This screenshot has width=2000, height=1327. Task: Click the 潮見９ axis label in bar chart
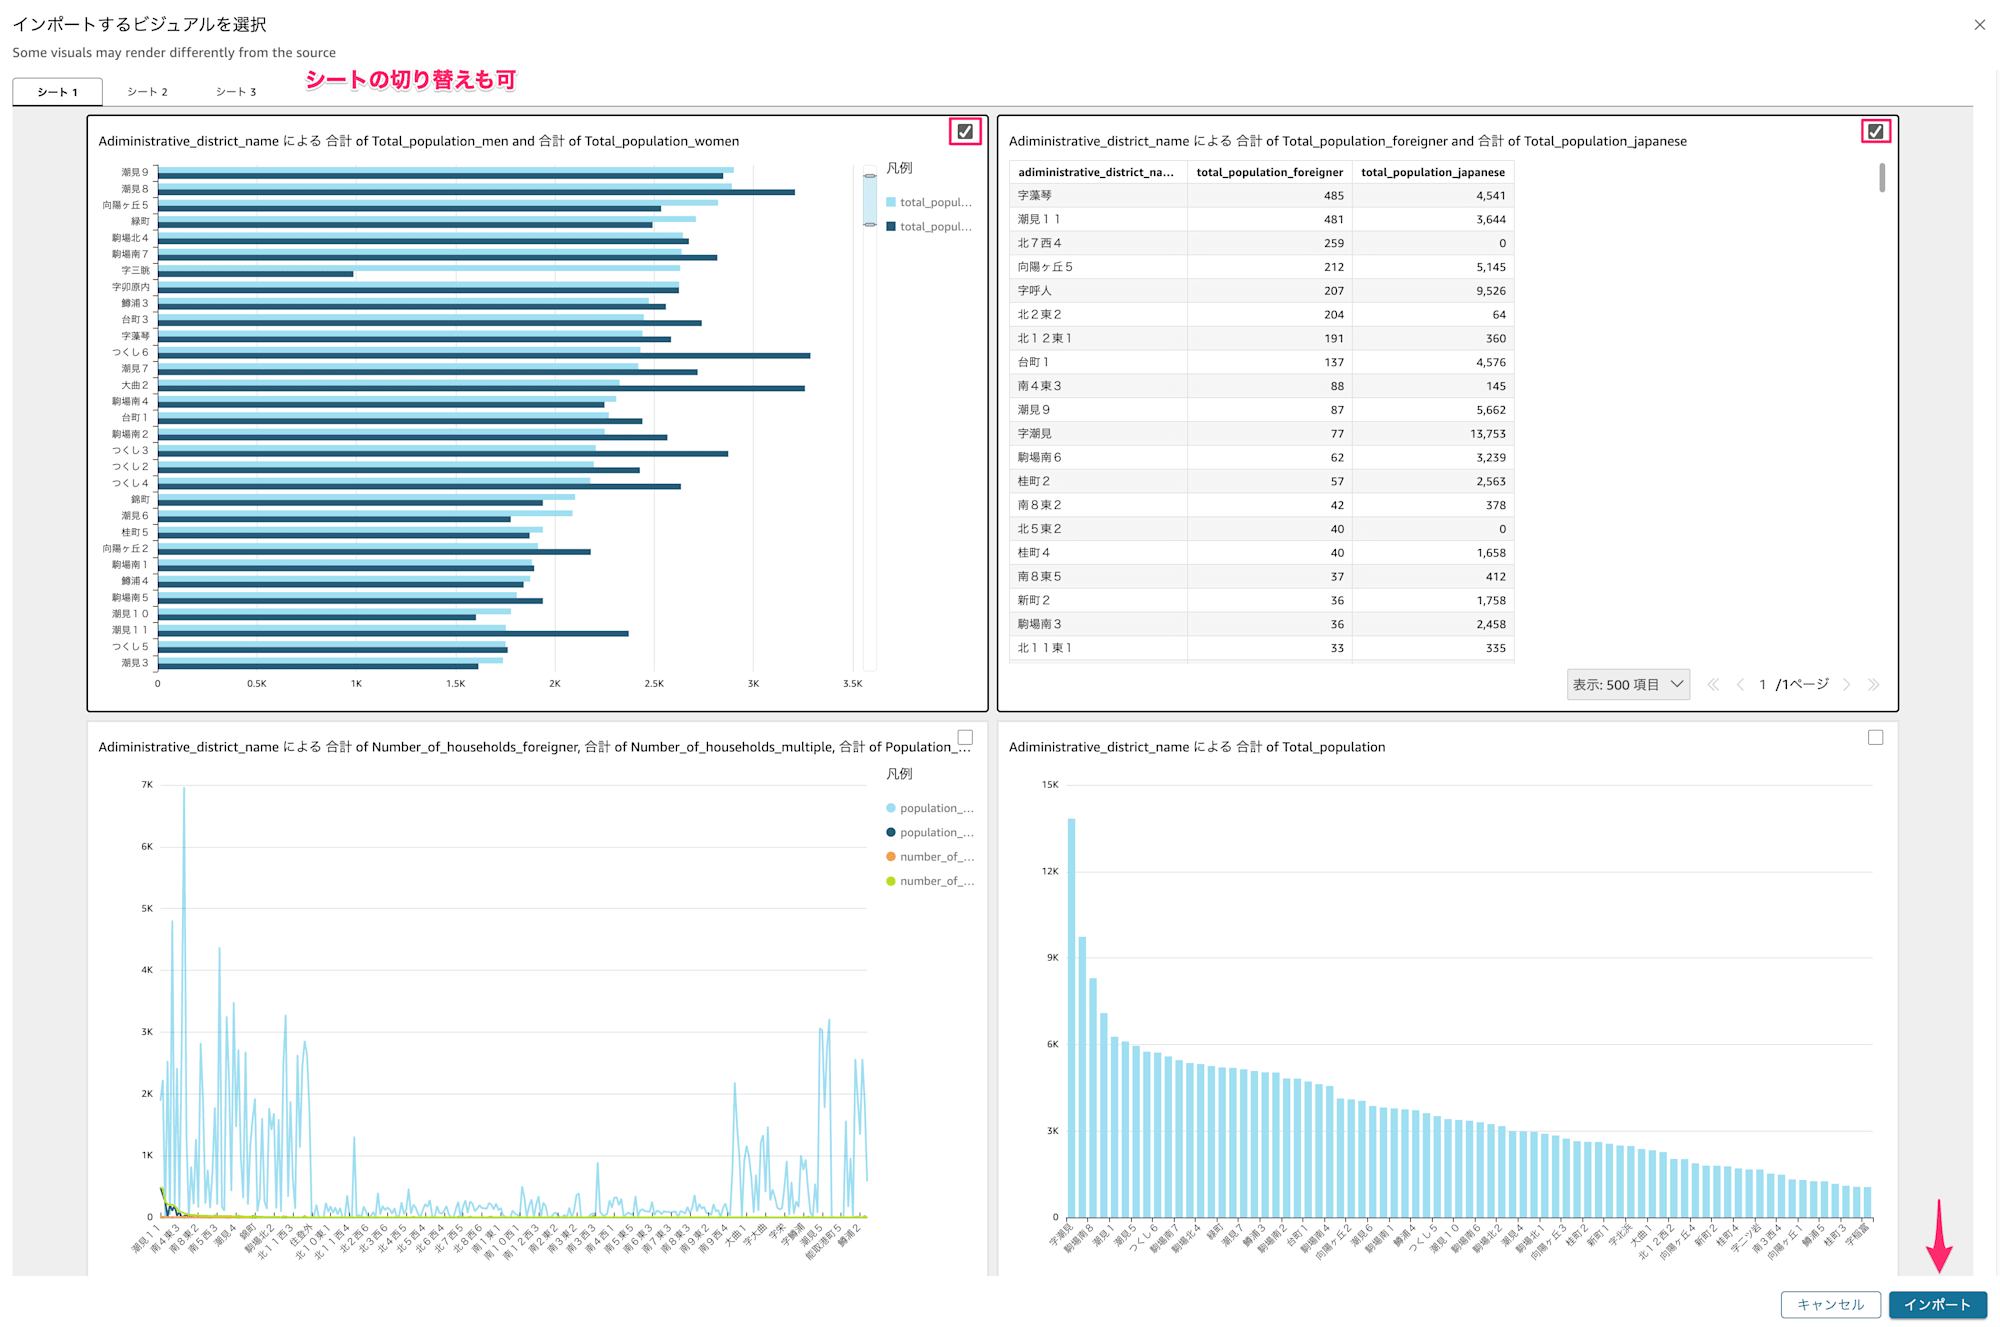pyautogui.click(x=135, y=172)
